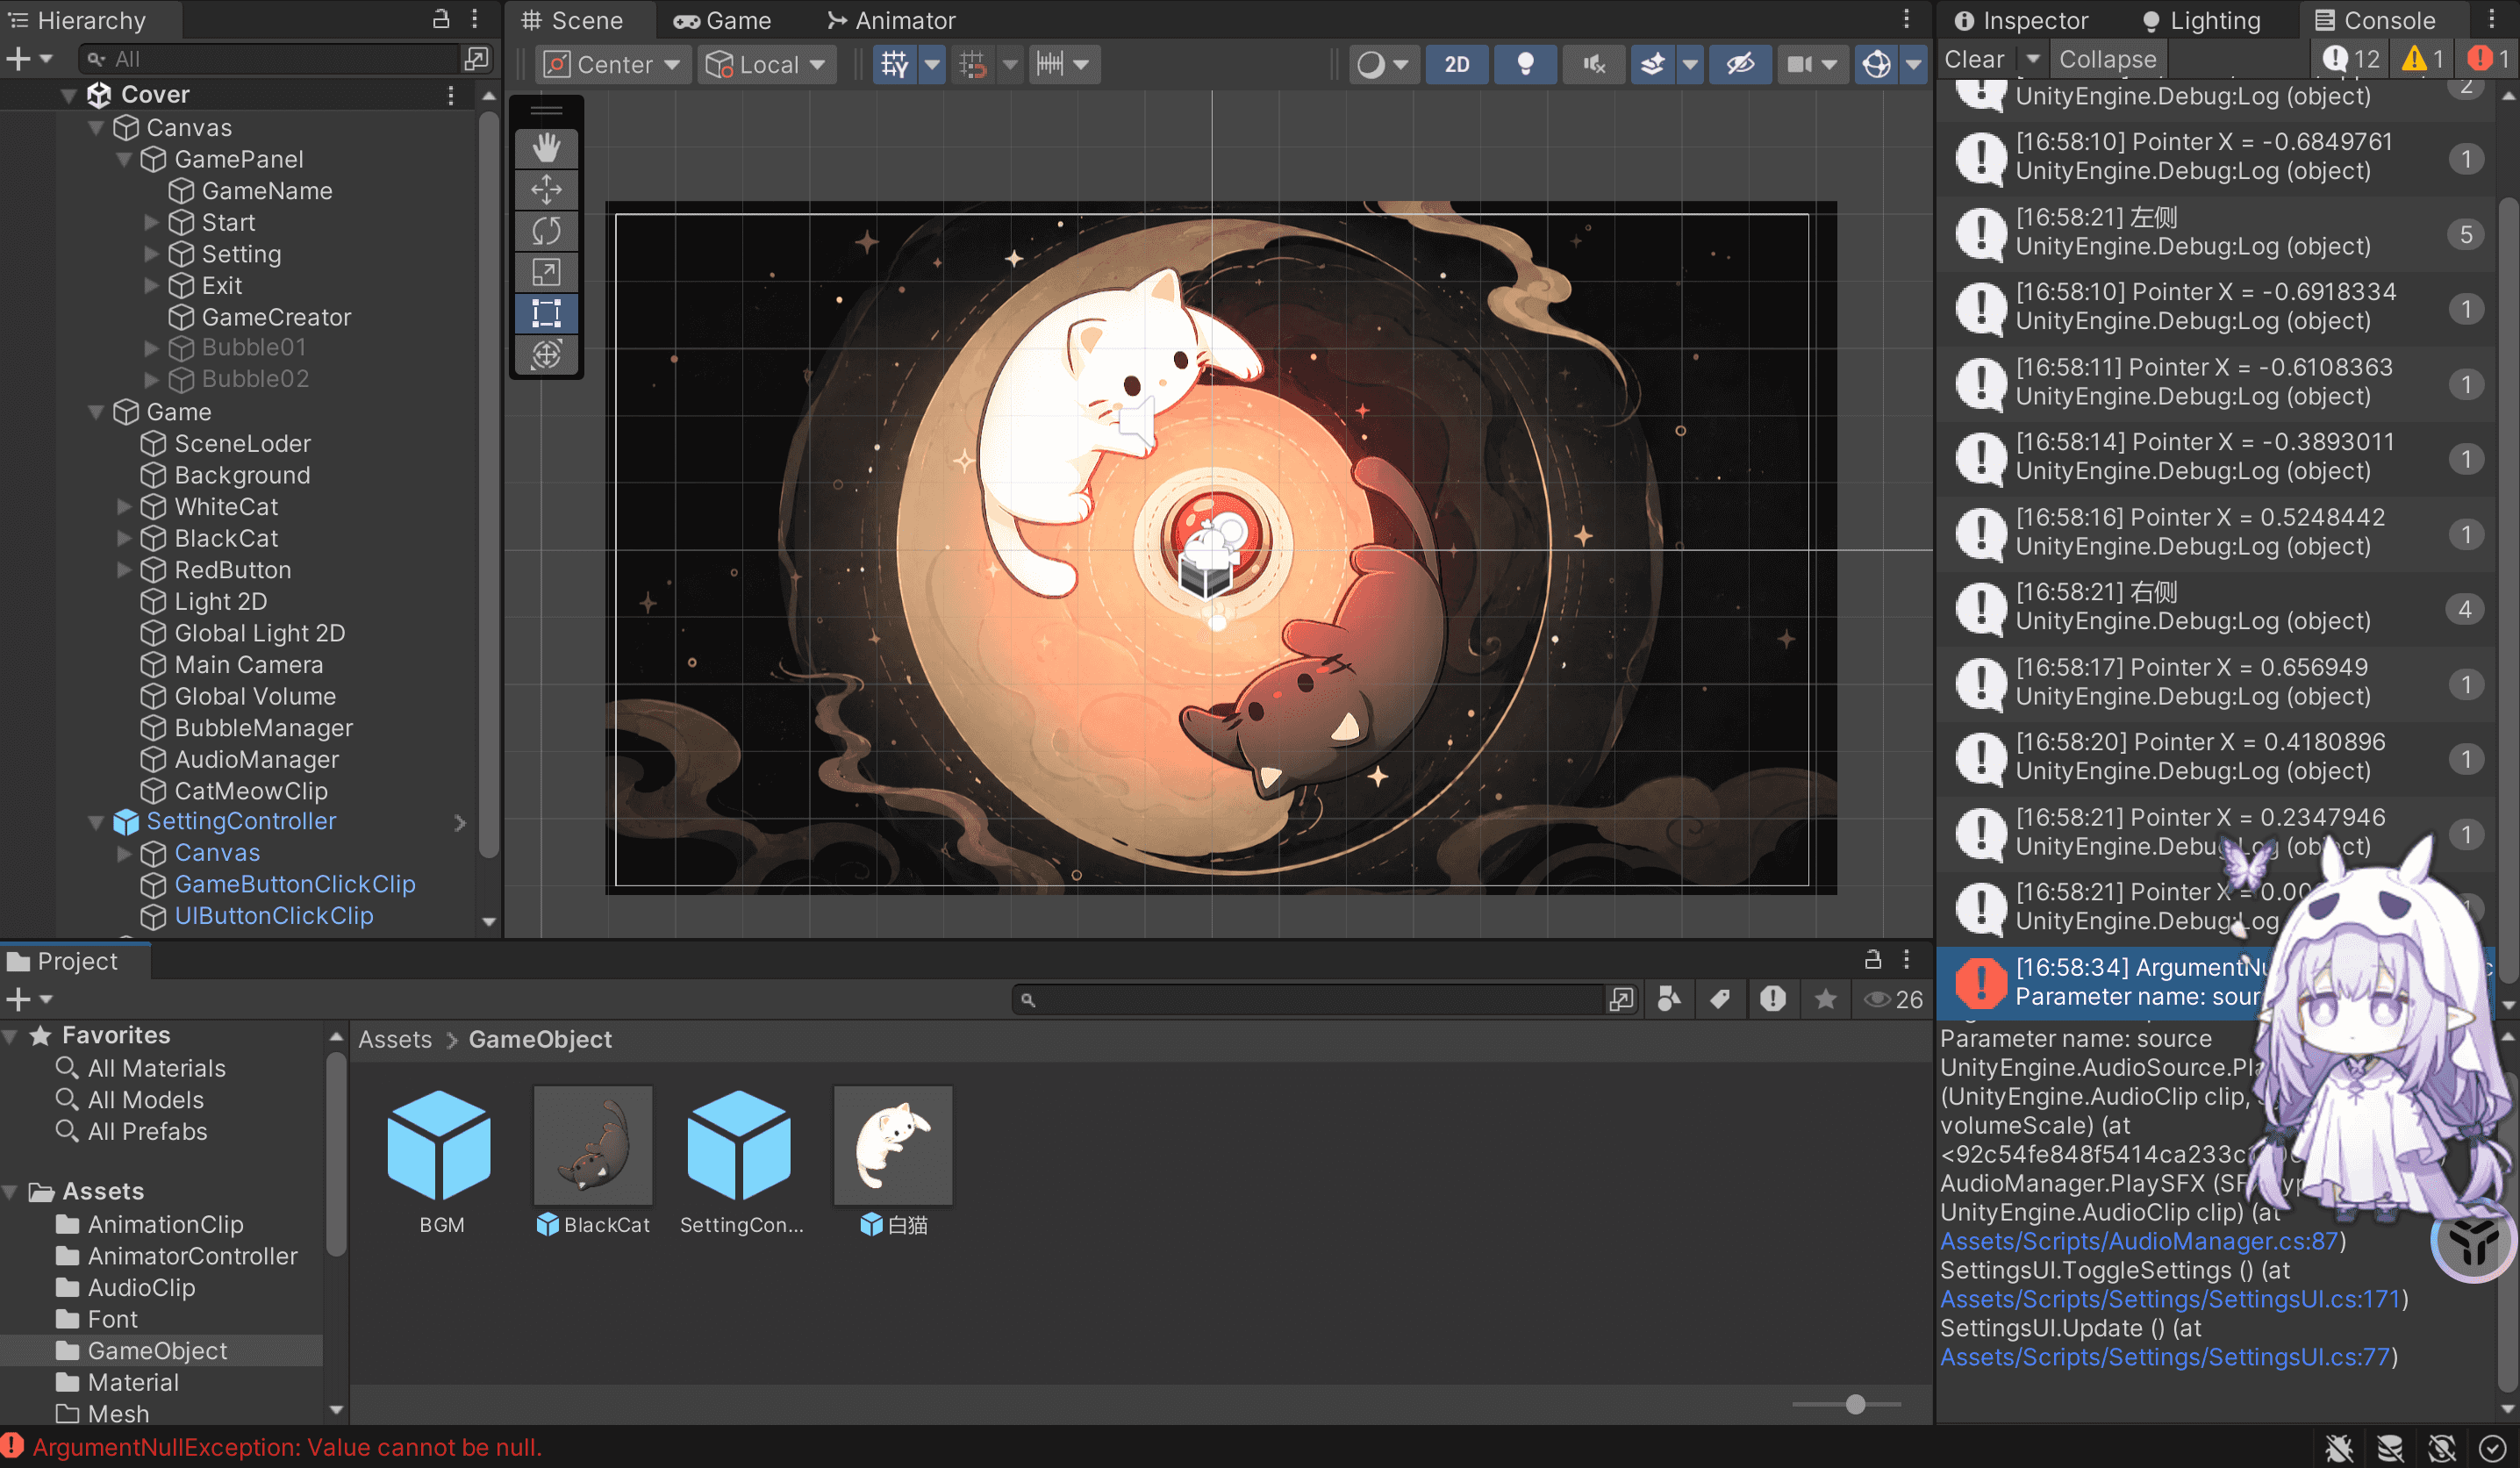
Task: Click the Hierarchy create plus button
Action: click(18, 59)
